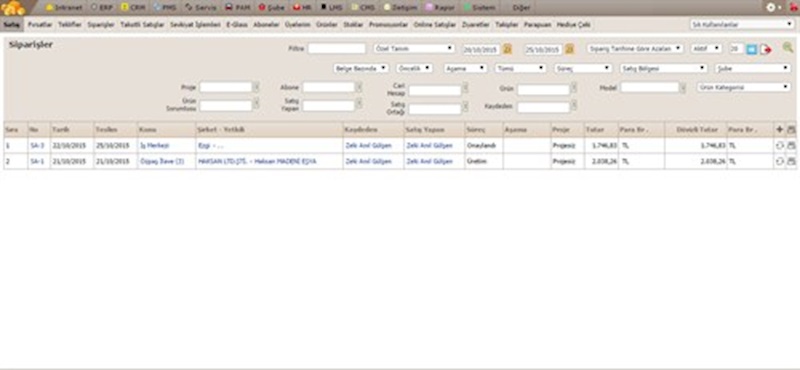Click the plus icon in table header
This screenshot has height=370, width=800.
(779, 130)
